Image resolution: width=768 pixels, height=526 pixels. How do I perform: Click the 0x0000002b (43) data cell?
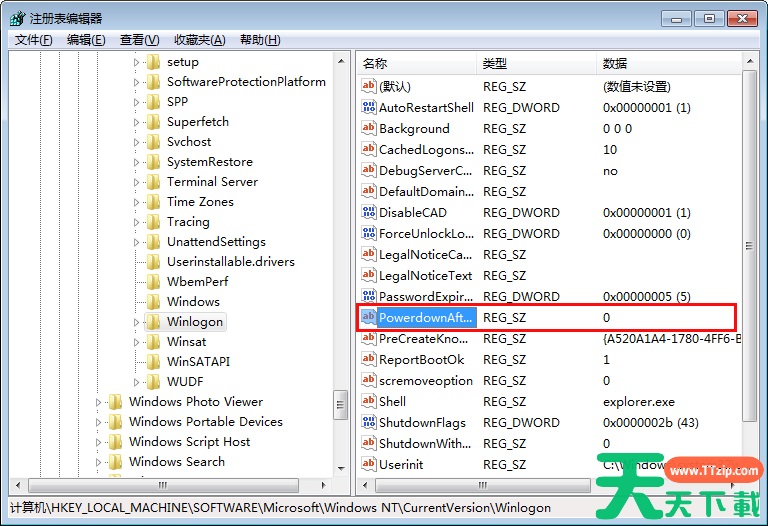651,423
